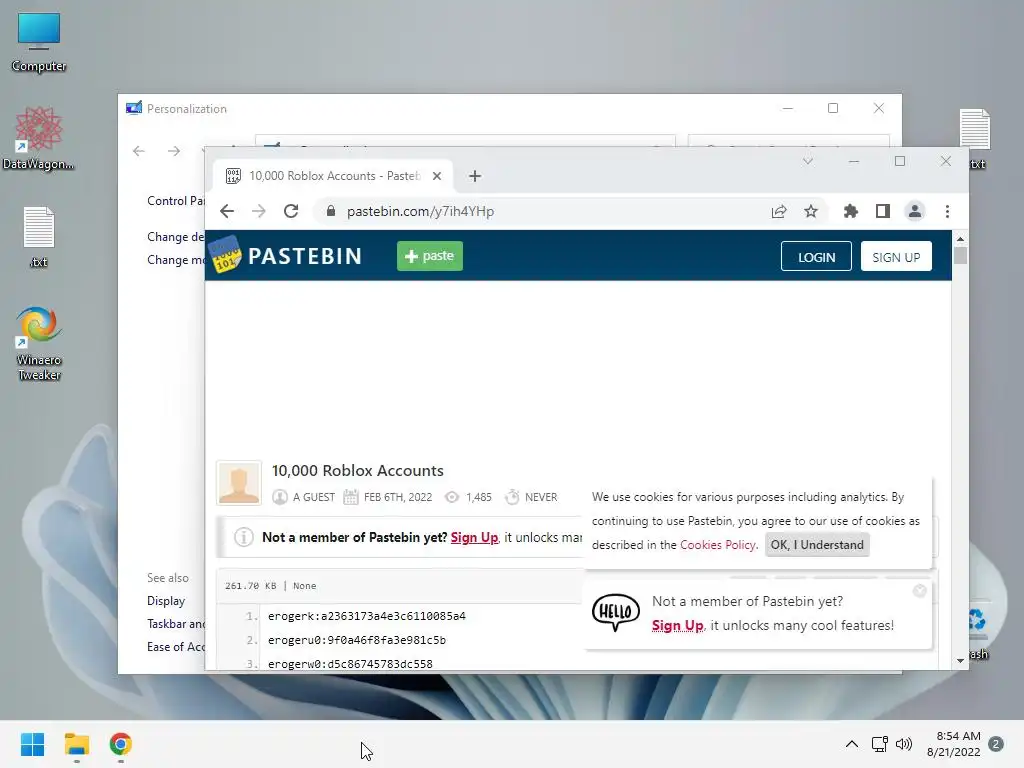Open Display link in Personalization window
The height and width of the screenshot is (768, 1024).
tap(166, 601)
